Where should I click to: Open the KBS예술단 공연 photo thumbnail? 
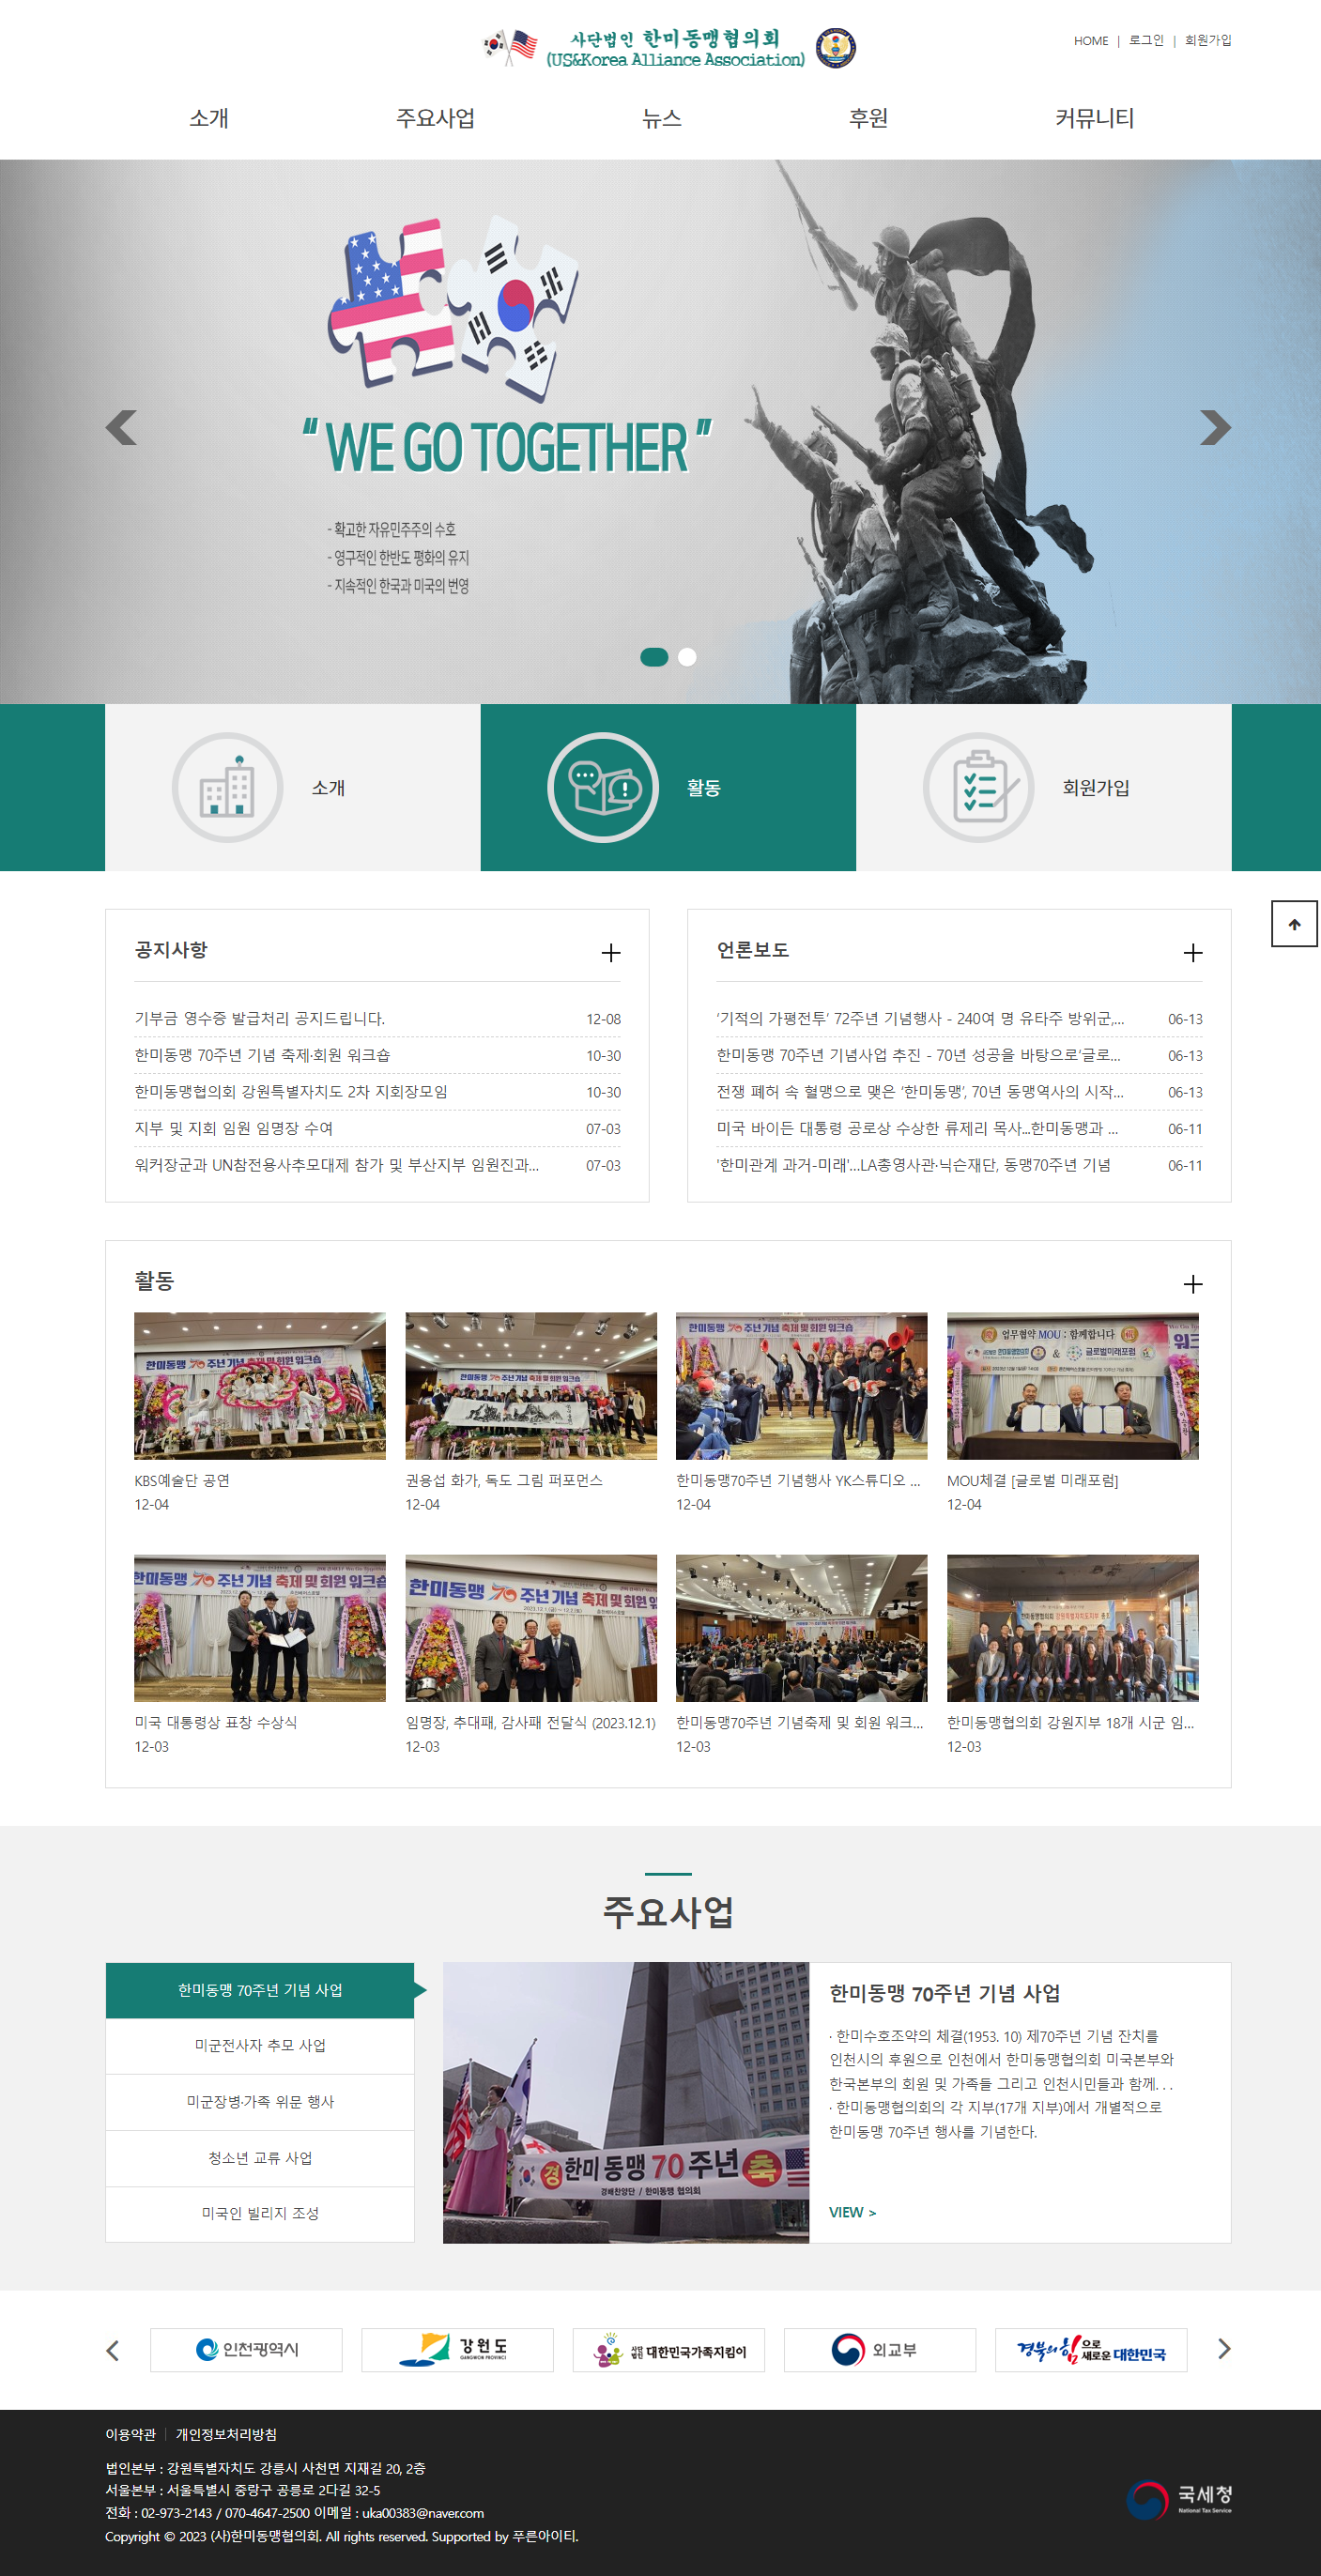(260, 1385)
